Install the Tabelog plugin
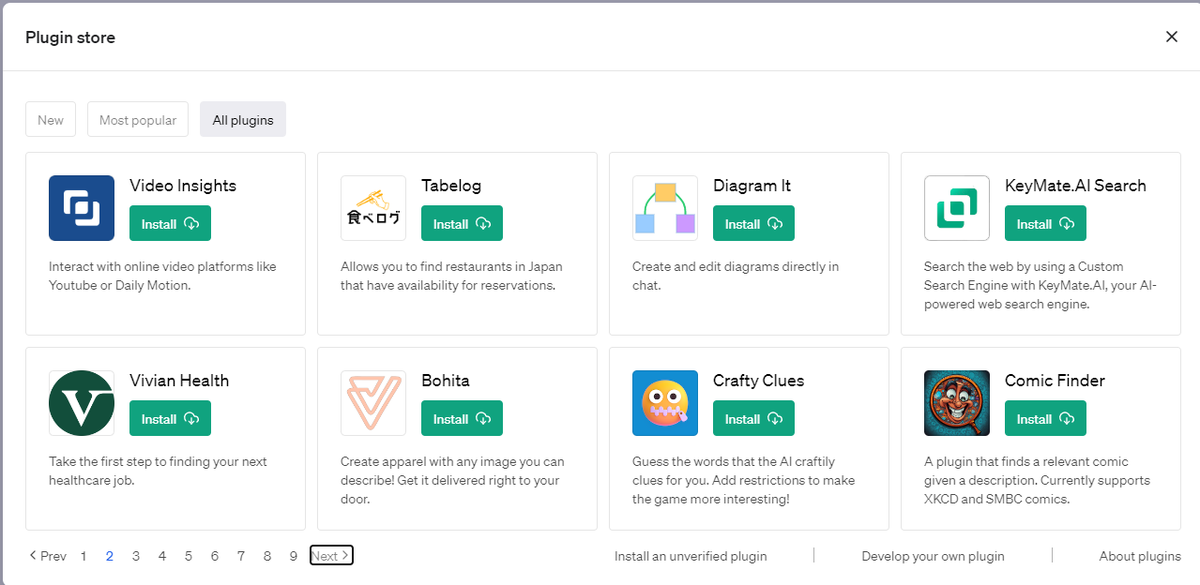1200x585 pixels. coord(462,224)
